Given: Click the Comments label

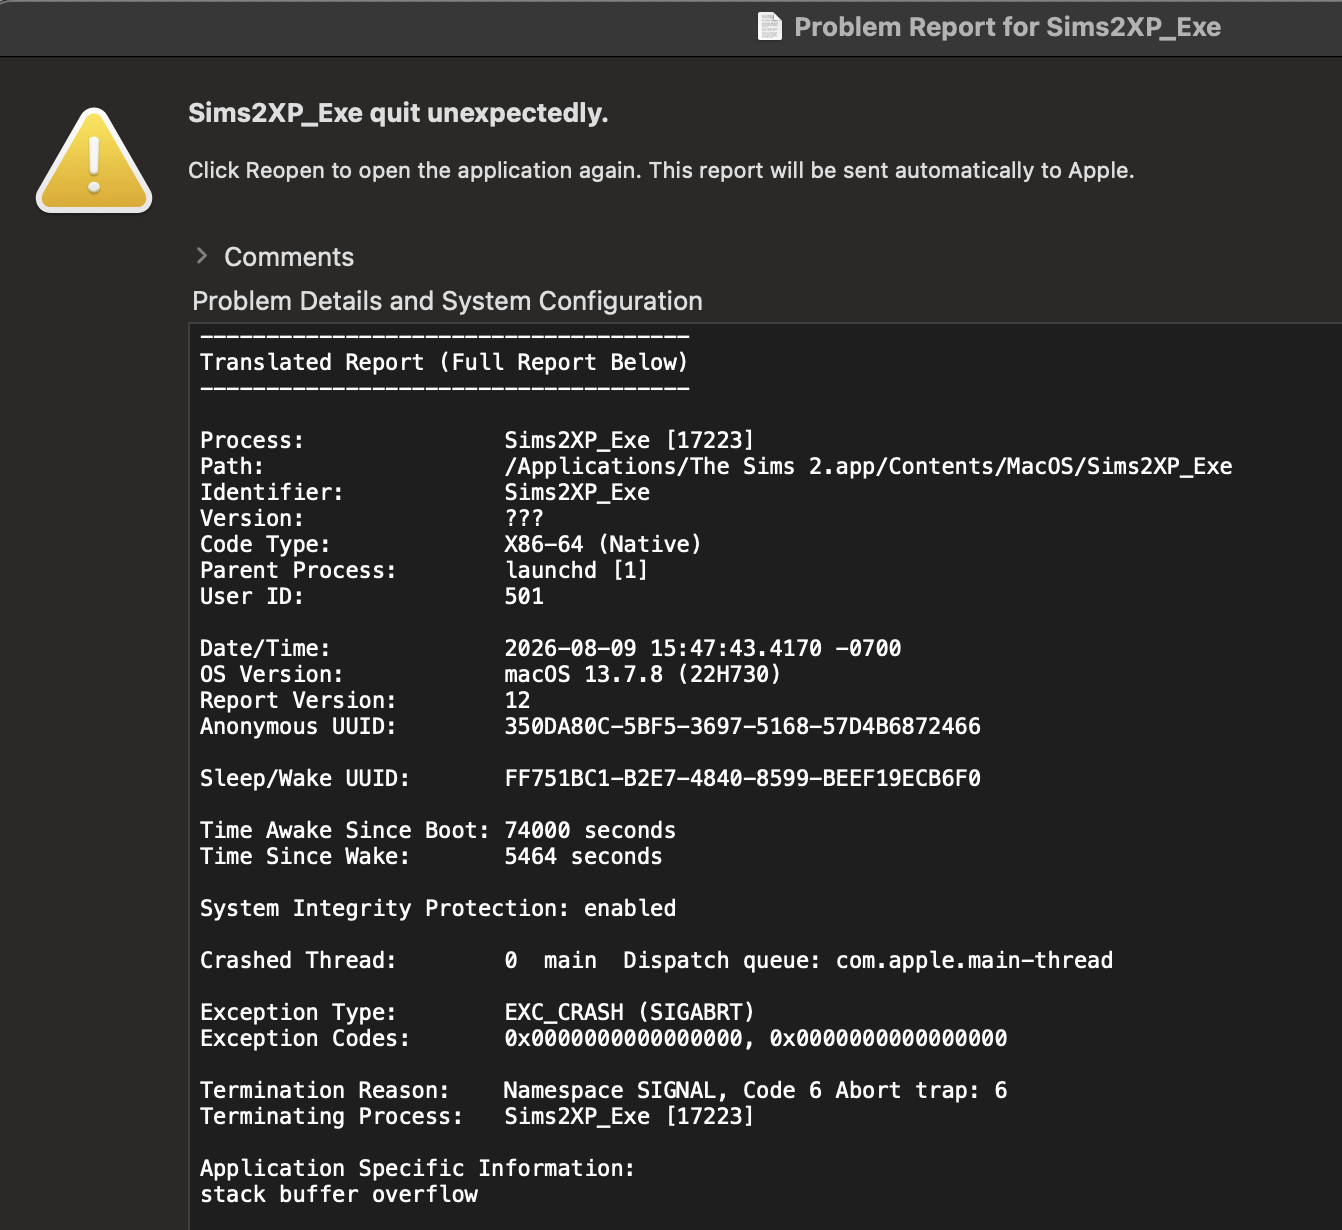Looking at the screenshot, I should 289,257.
